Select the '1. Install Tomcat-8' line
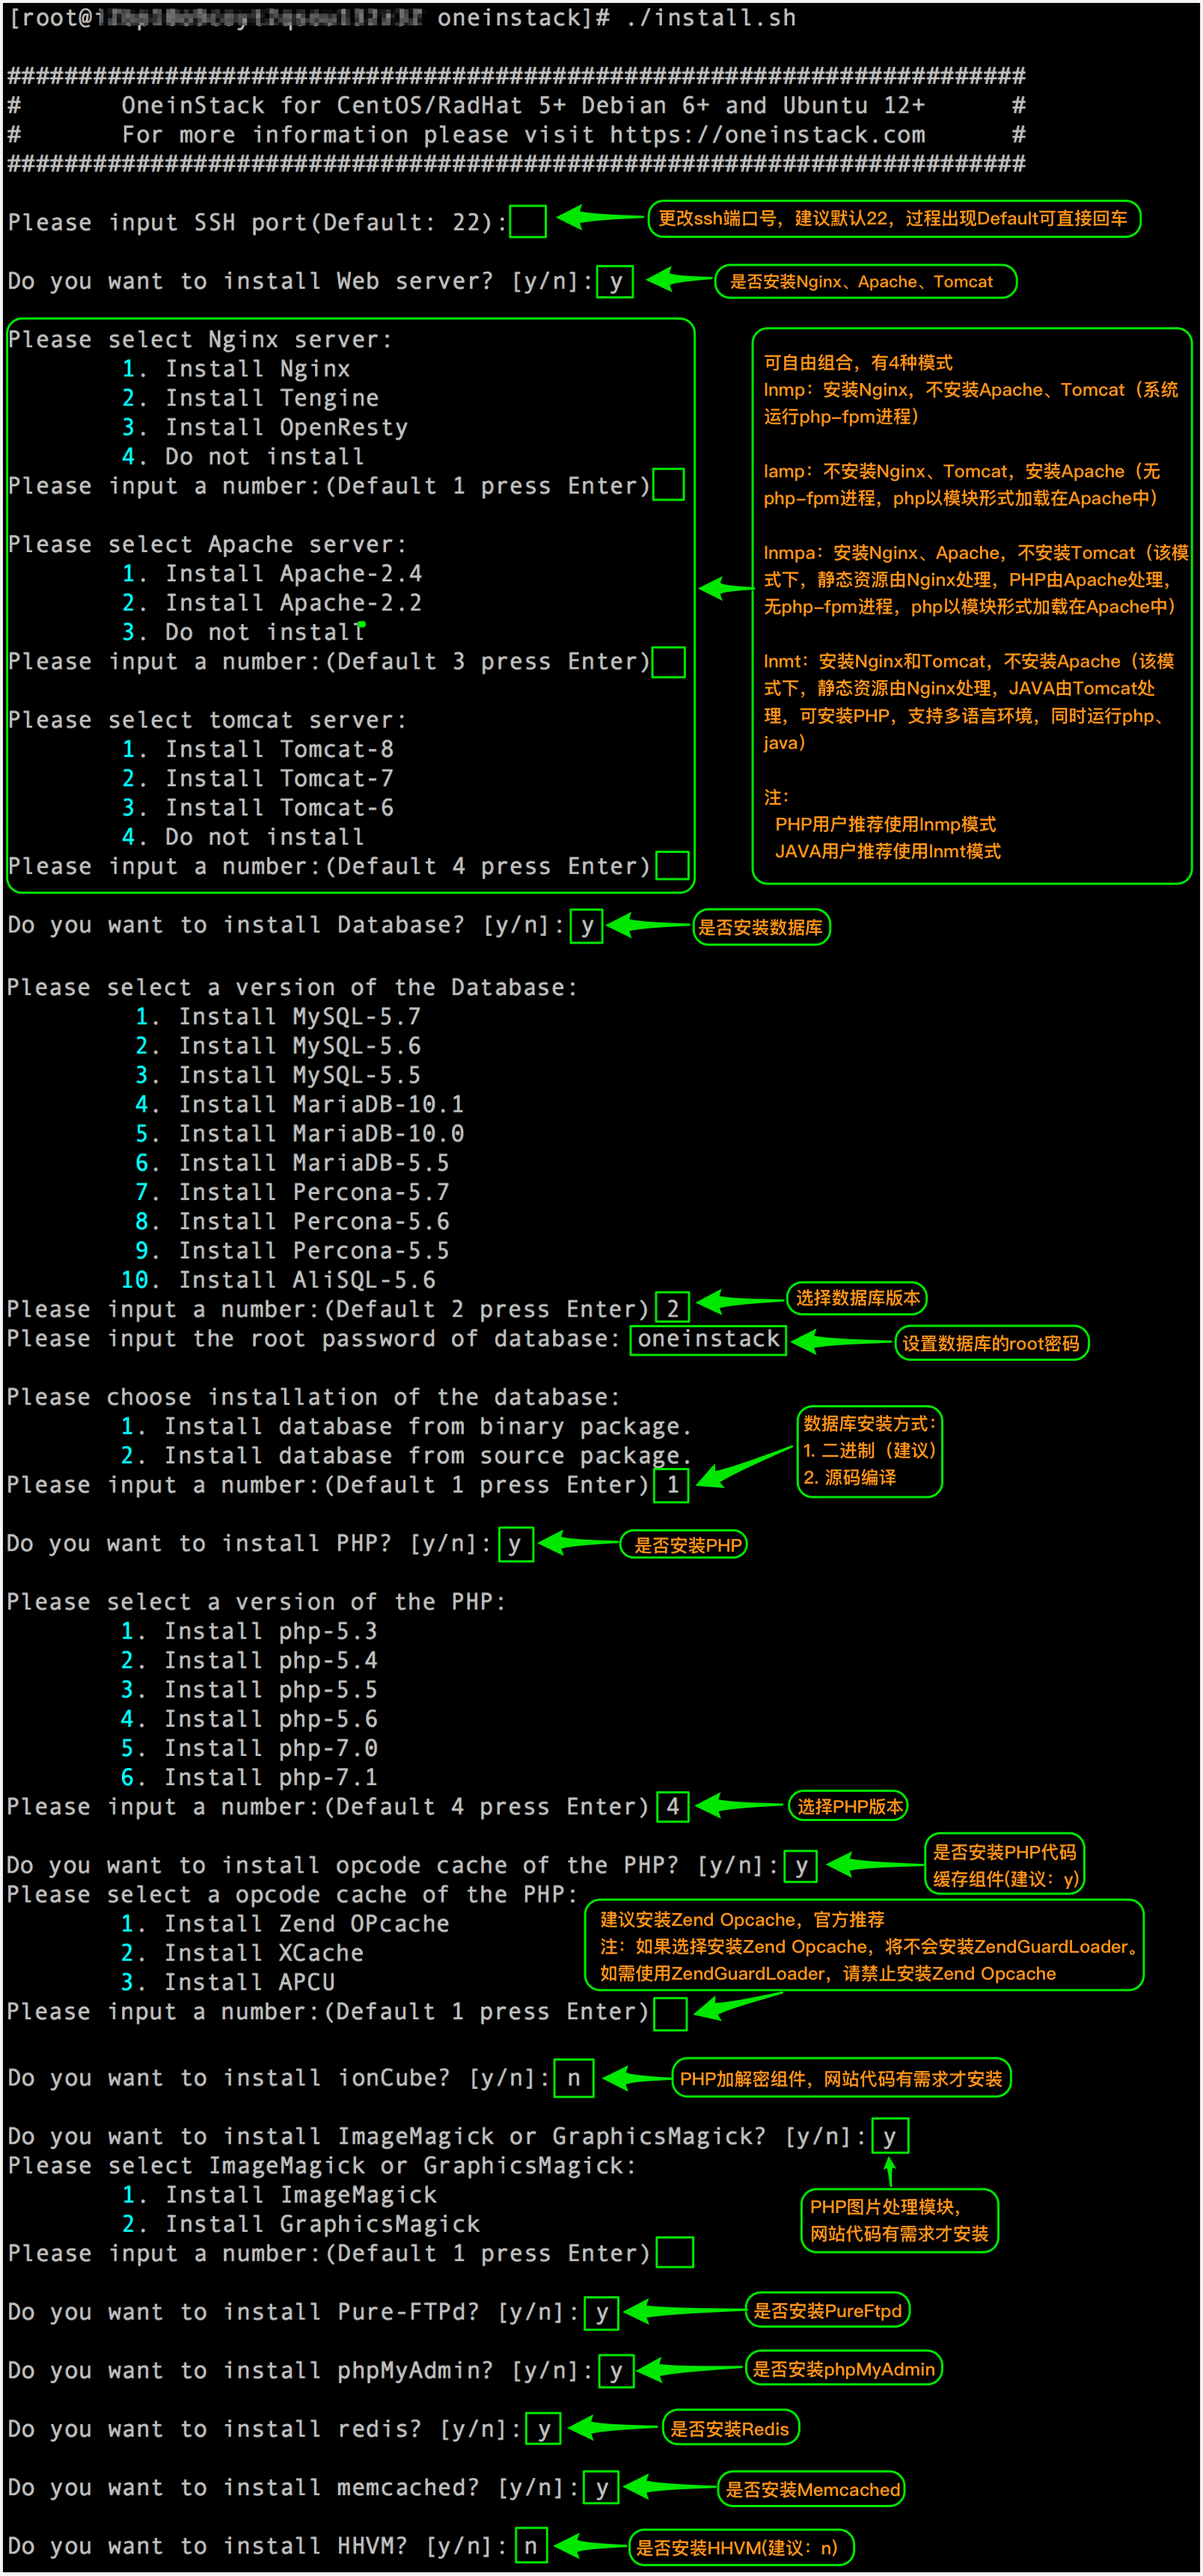 coord(258,749)
